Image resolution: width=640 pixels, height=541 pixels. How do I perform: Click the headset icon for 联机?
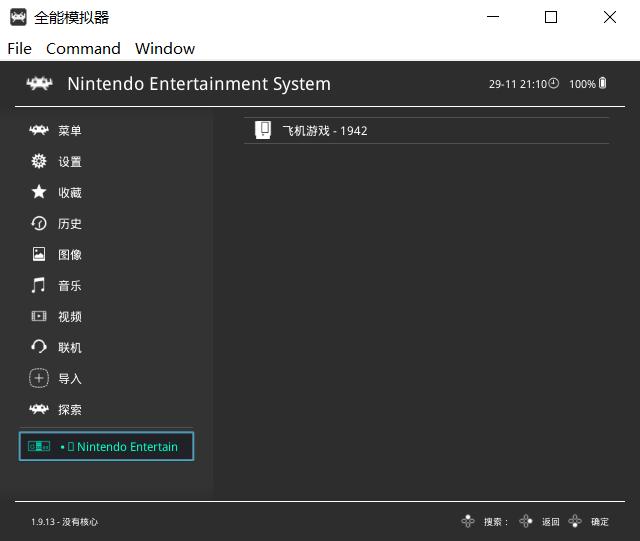[39, 347]
